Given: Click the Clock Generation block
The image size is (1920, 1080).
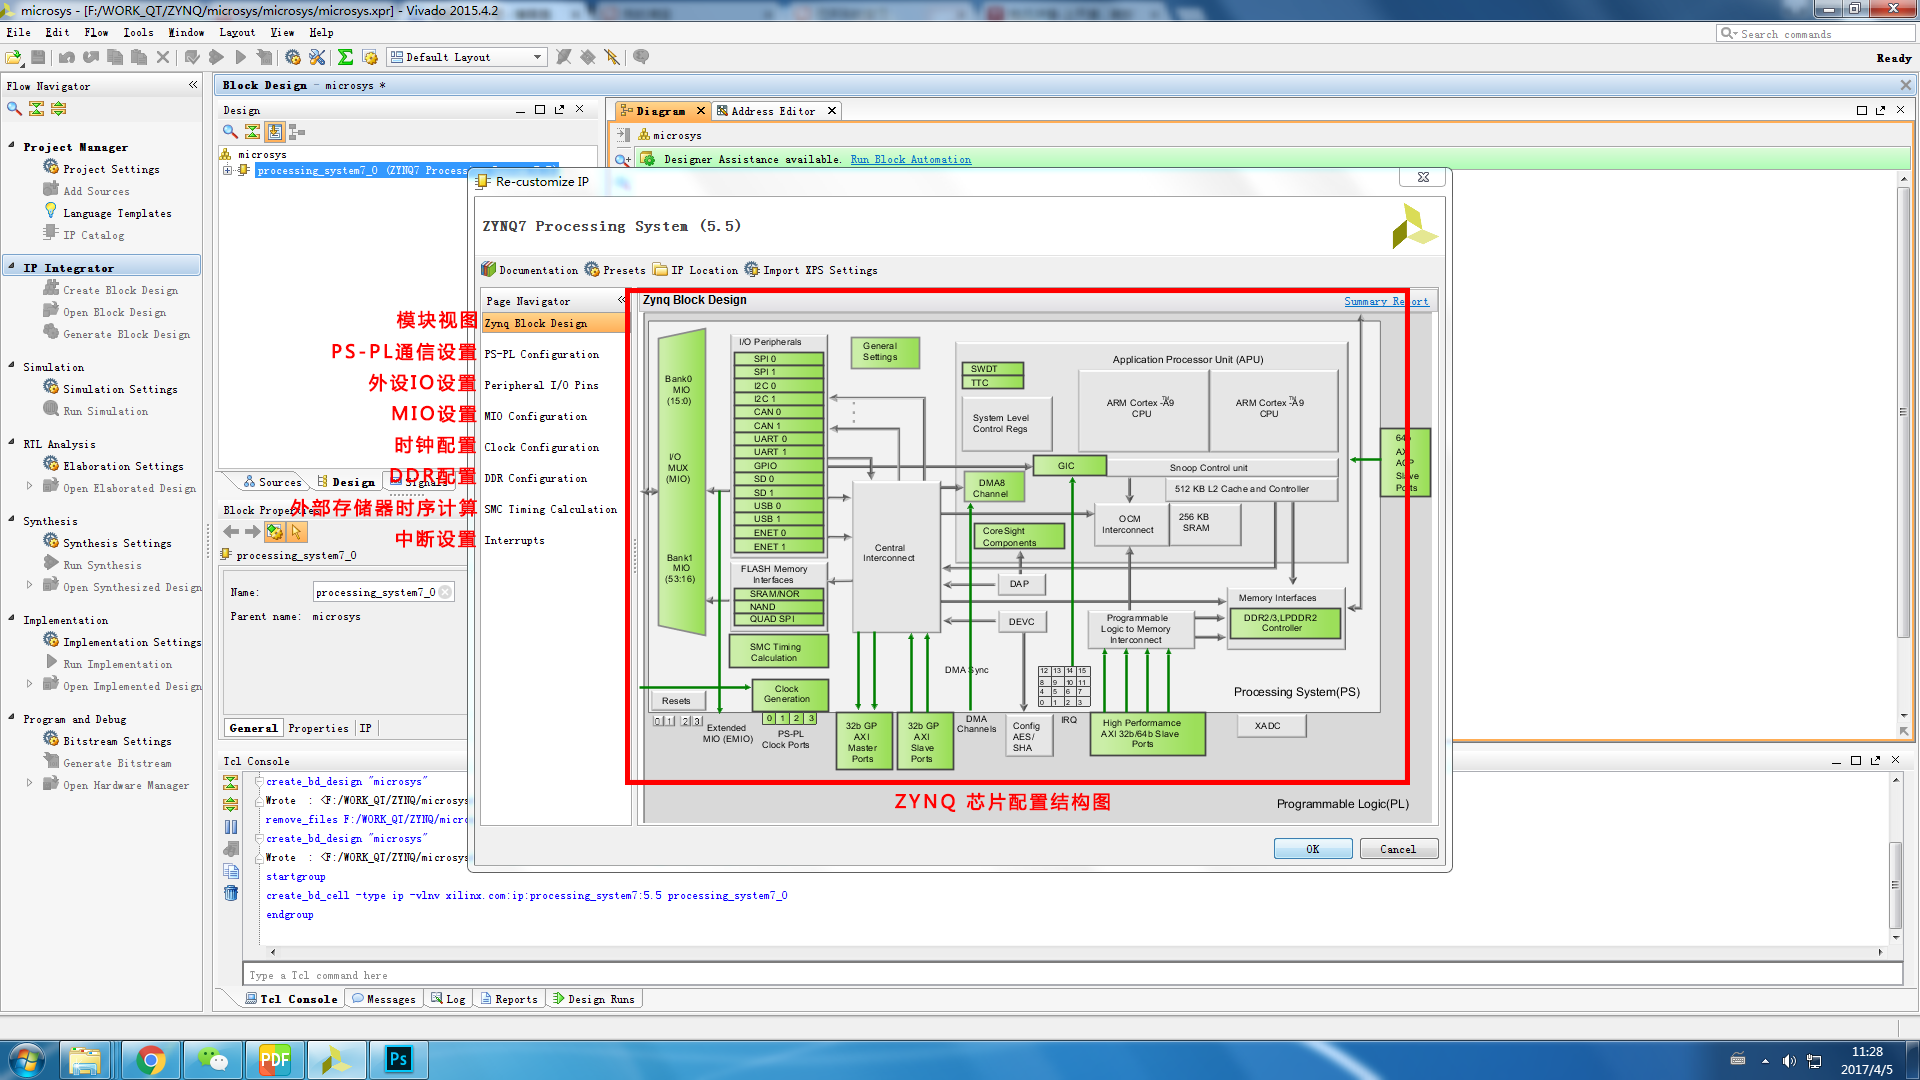Looking at the screenshot, I should (x=789, y=694).
